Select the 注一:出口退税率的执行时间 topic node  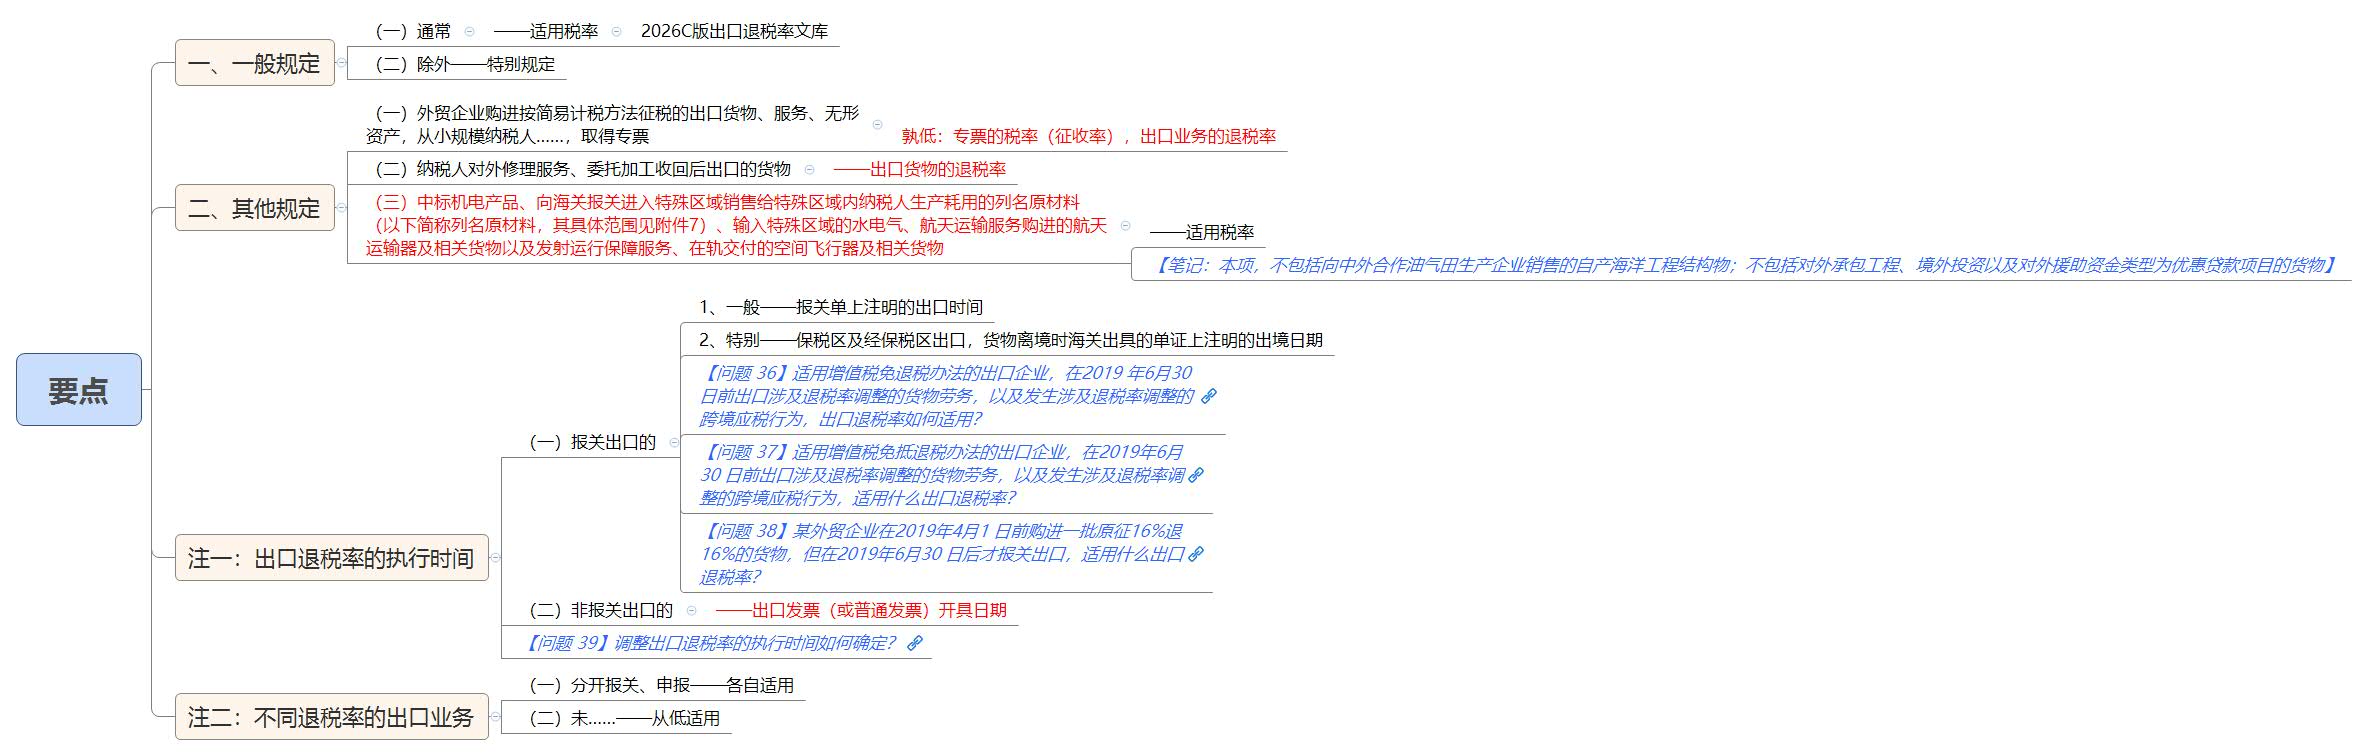pyautogui.click(x=332, y=558)
